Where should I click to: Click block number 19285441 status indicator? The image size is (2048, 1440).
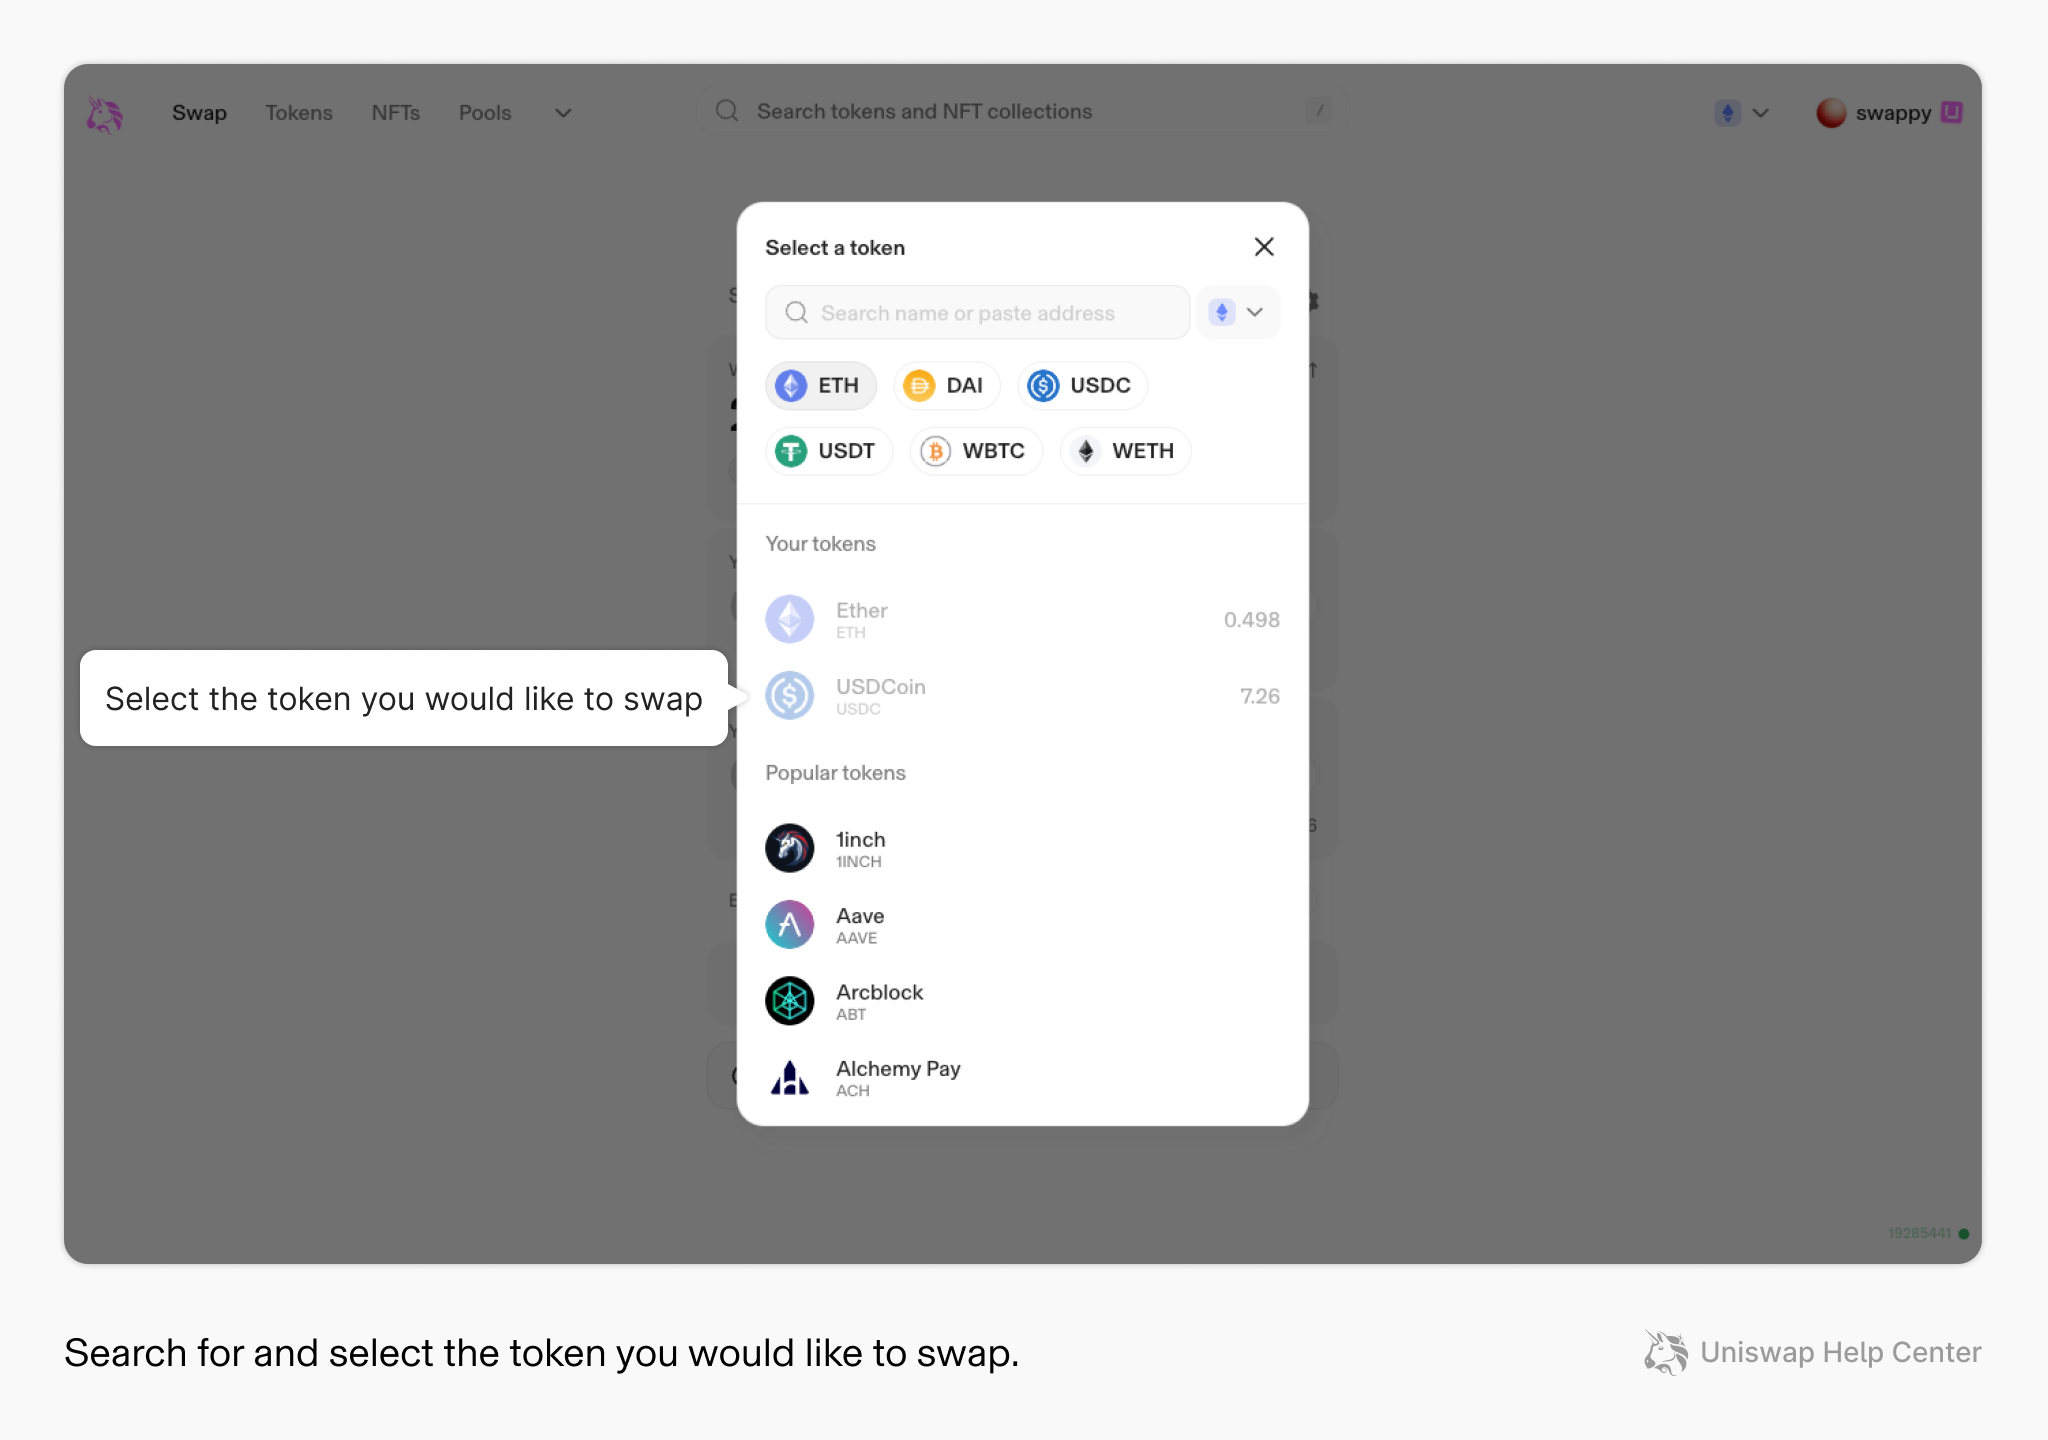[x=1919, y=1233]
